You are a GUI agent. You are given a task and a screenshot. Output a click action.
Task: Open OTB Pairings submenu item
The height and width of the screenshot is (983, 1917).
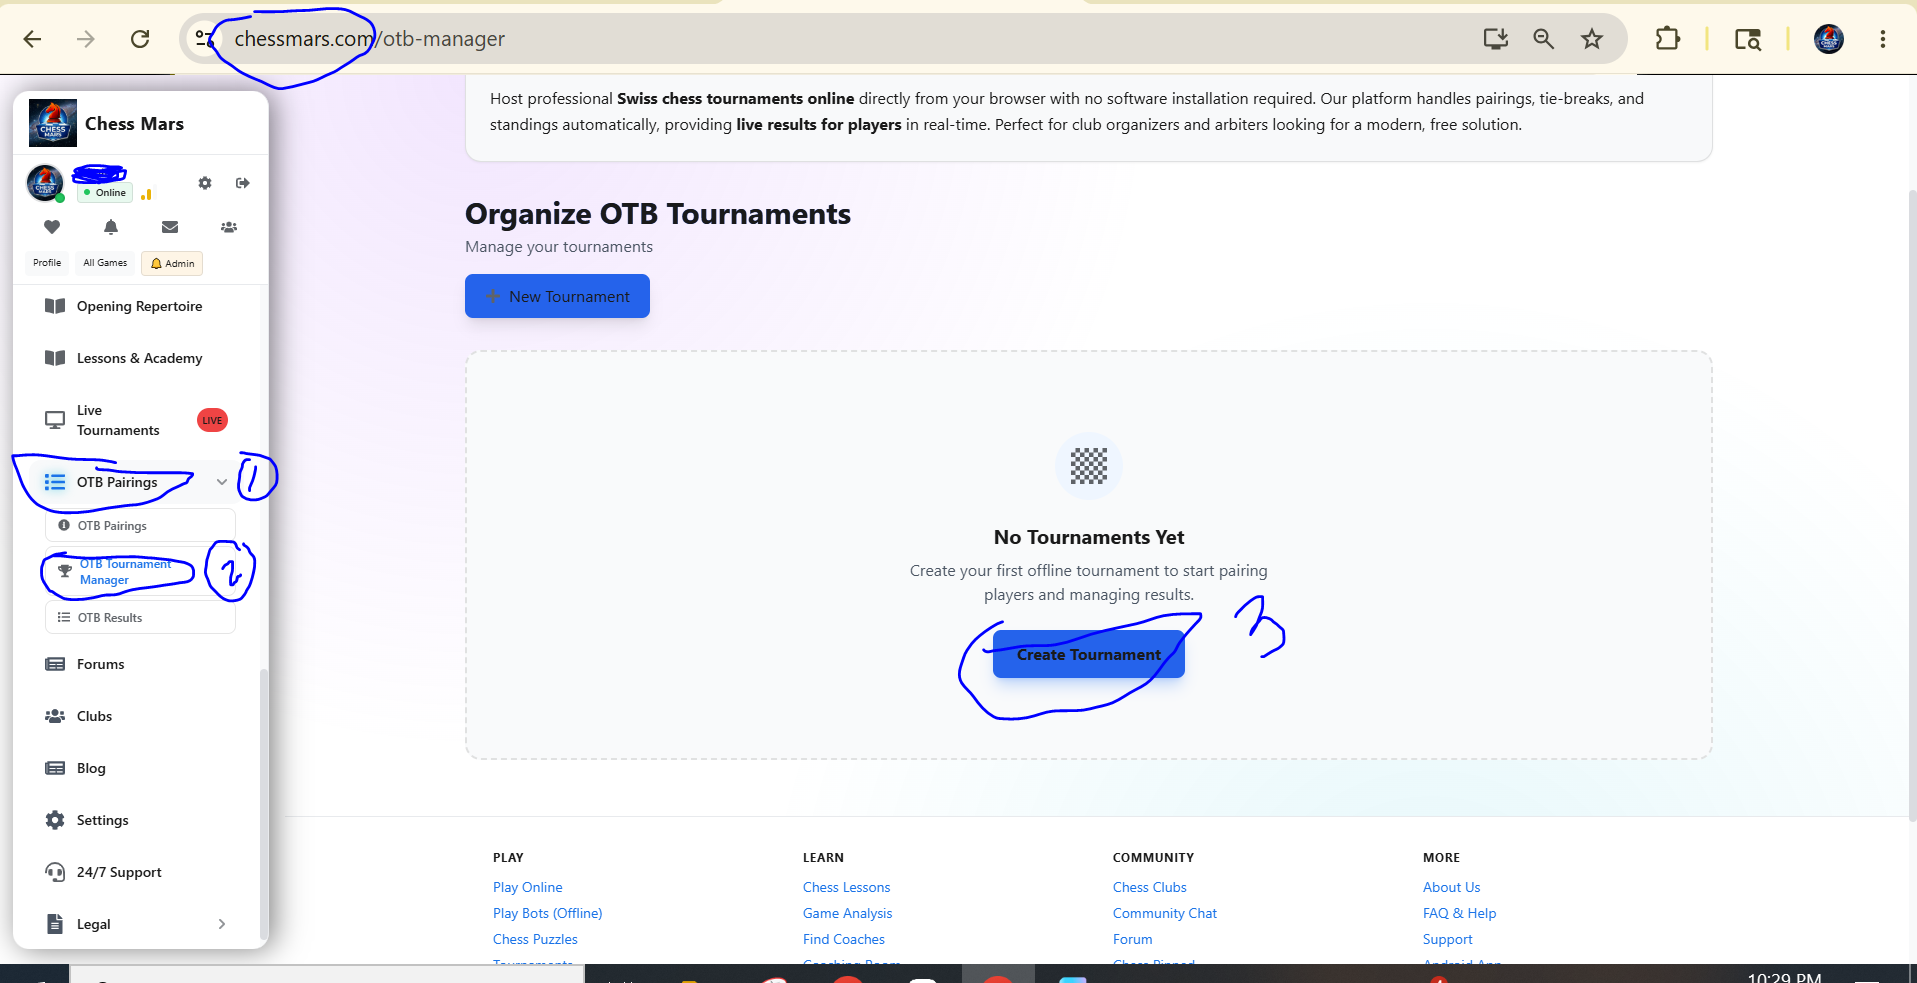[x=140, y=526]
